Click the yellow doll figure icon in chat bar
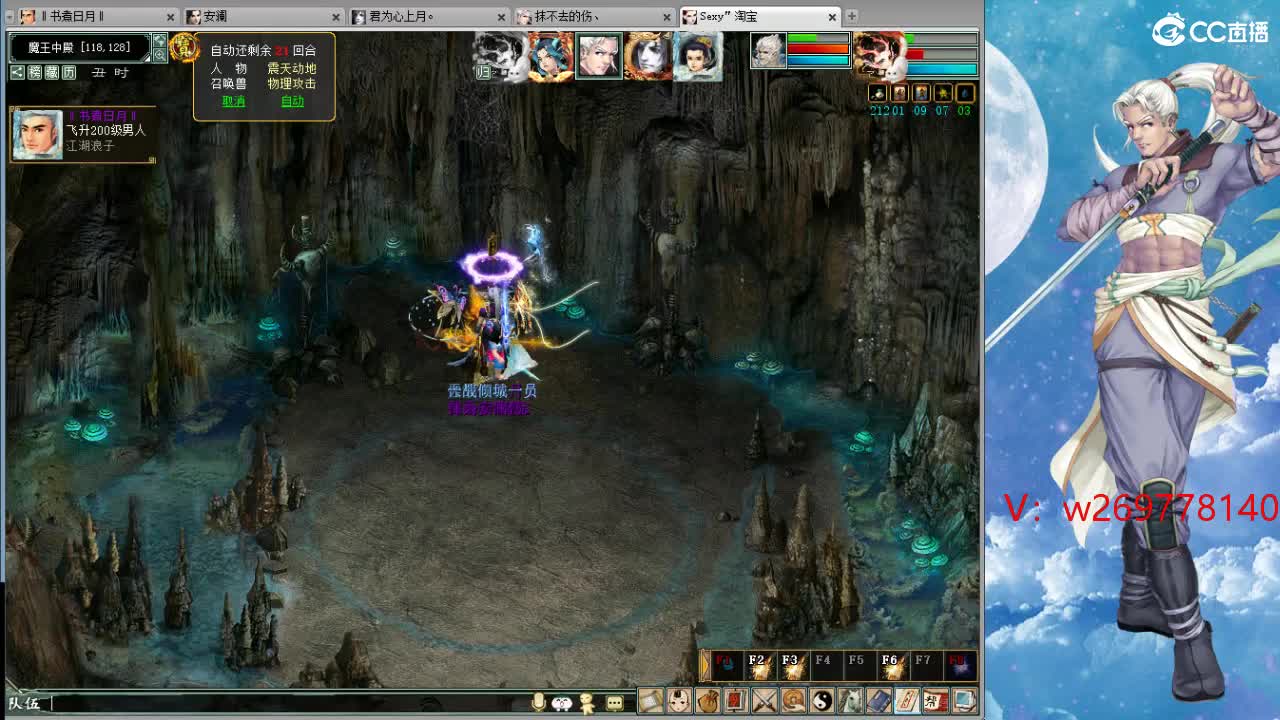Screen dimensions: 1280x720 588,703
